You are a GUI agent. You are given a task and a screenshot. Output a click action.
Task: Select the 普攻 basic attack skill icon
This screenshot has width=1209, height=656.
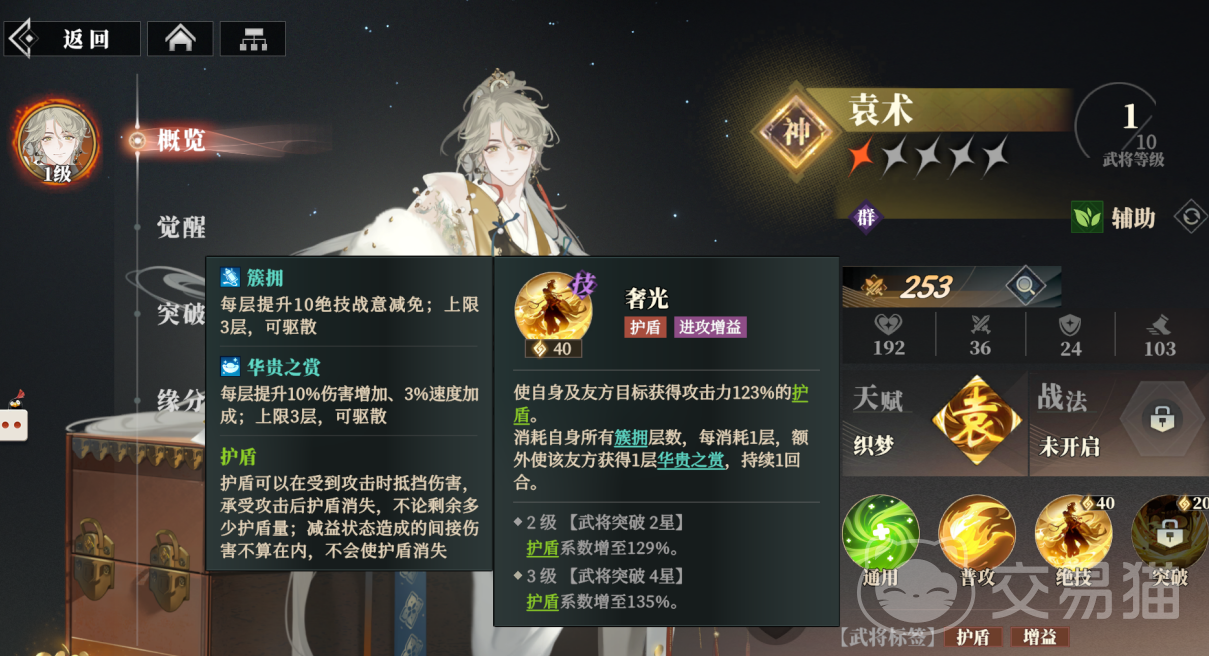[977, 534]
